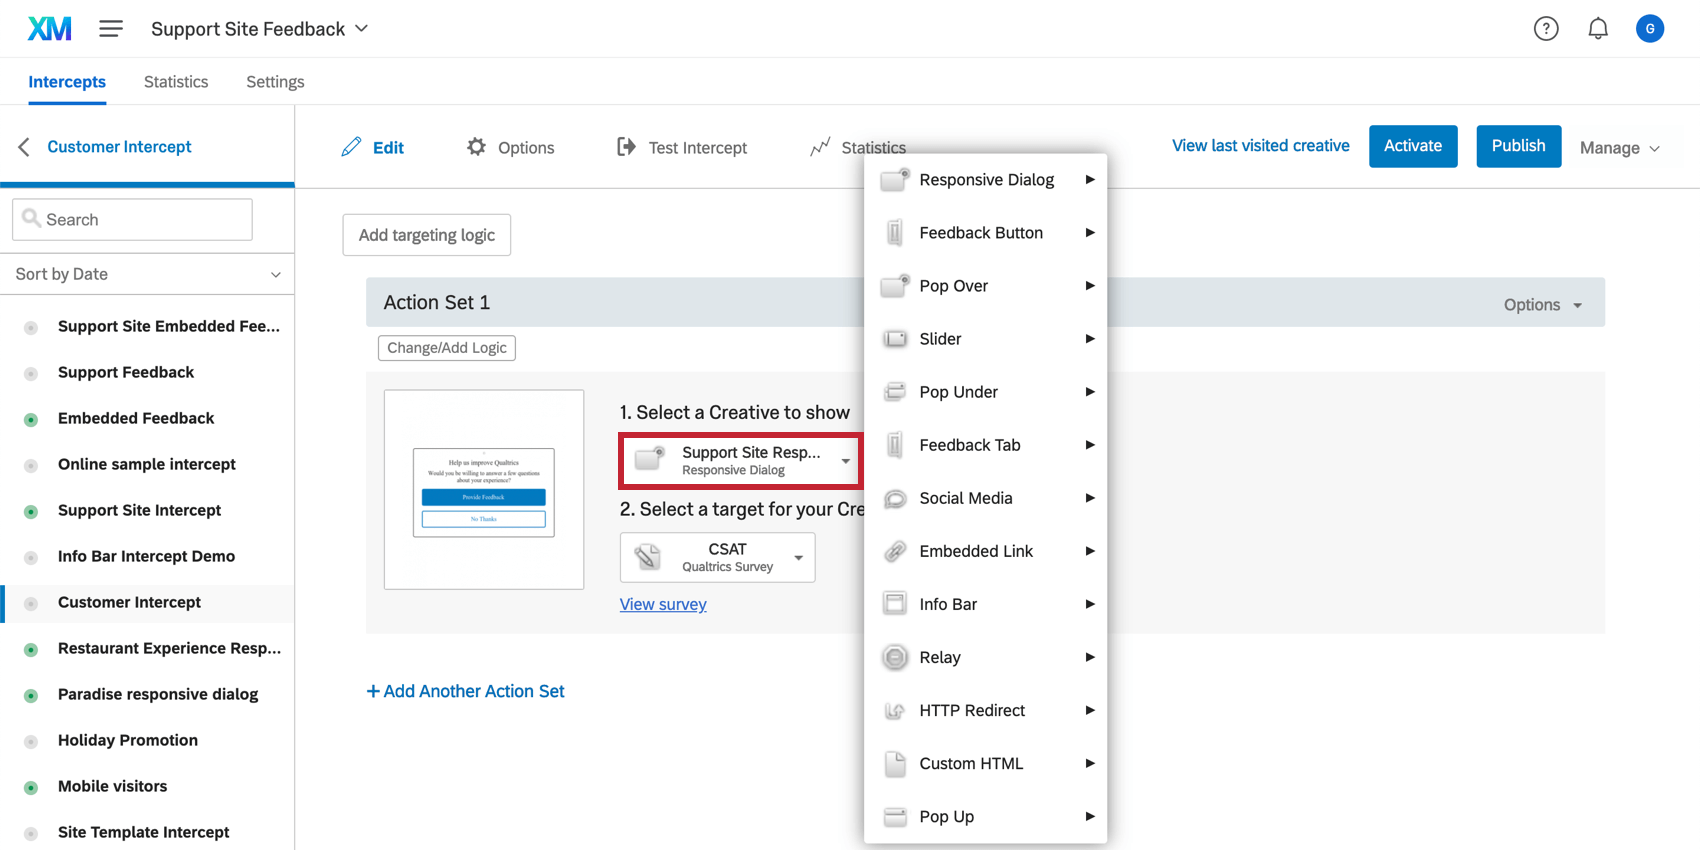
Task: Expand the Slider submenu arrow
Action: pos(1090,339)
